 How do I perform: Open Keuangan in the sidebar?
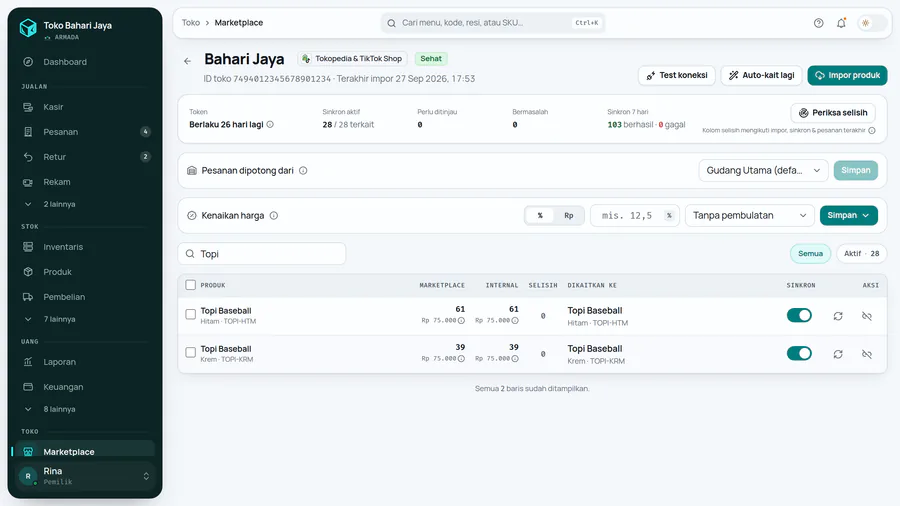84,387
